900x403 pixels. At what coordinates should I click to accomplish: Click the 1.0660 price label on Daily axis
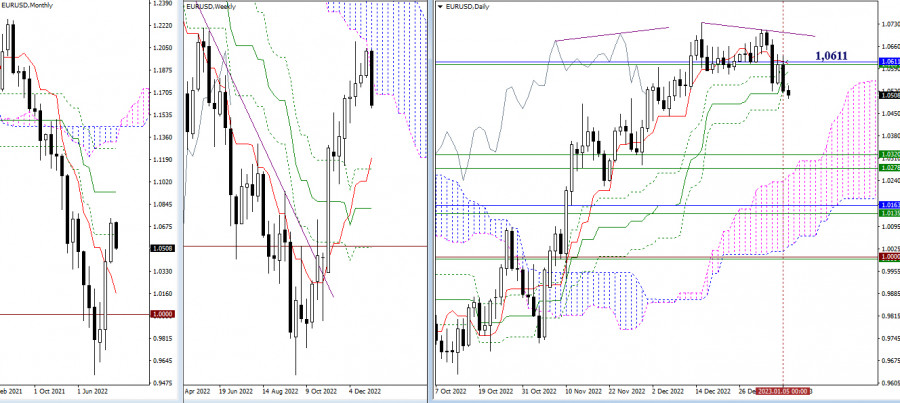pyautogui.click(x=890, y=46)
